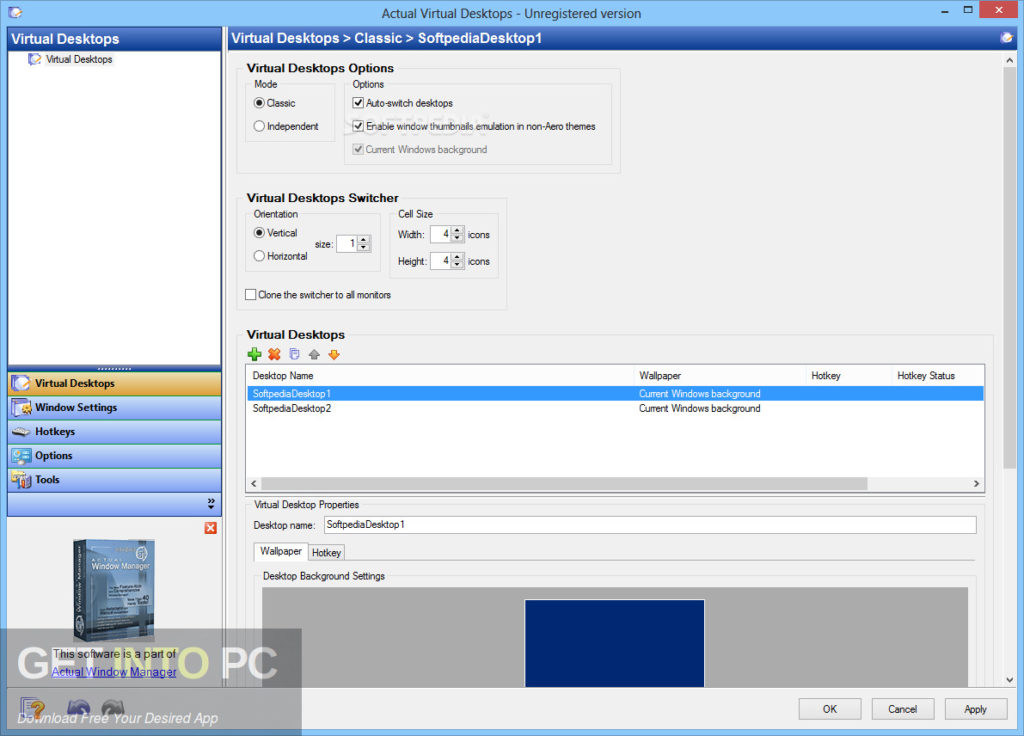Select the SoftpediaDesktop1 row
Image resolution: width=1024 pixels, height=736 pixels.
point(615,394)
